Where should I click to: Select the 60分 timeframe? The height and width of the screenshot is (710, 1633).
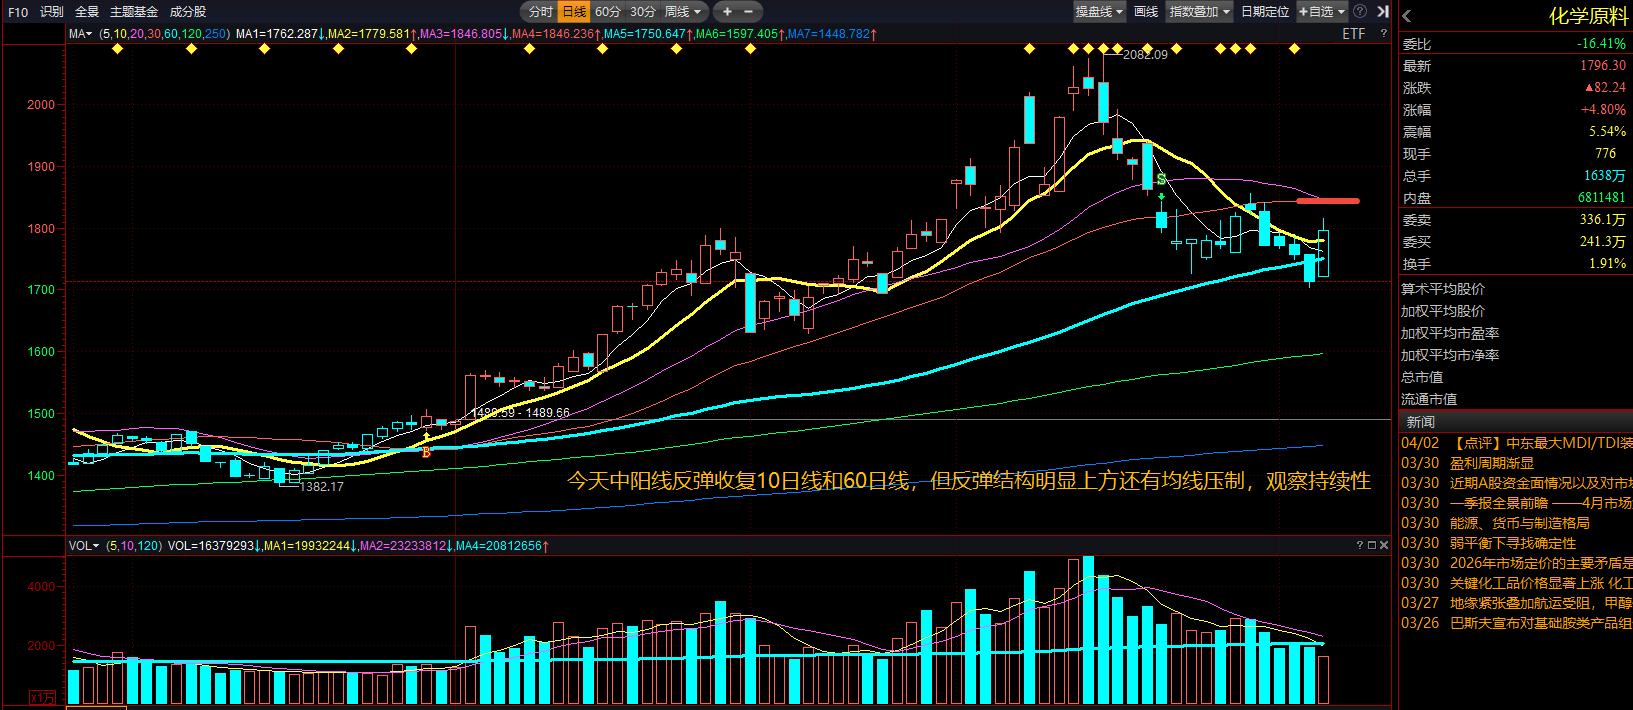[608, 12]
